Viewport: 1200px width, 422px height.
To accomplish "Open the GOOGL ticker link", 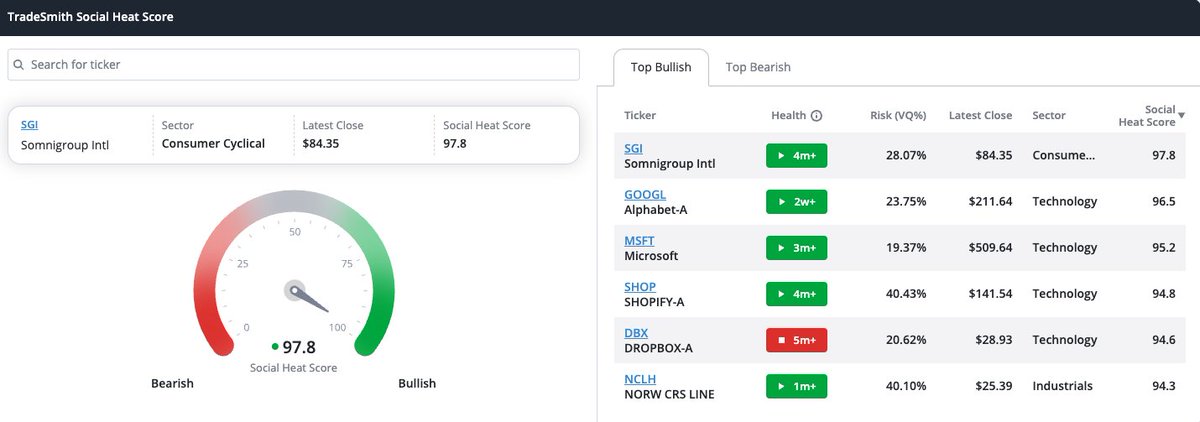I will tap(644, 195).
